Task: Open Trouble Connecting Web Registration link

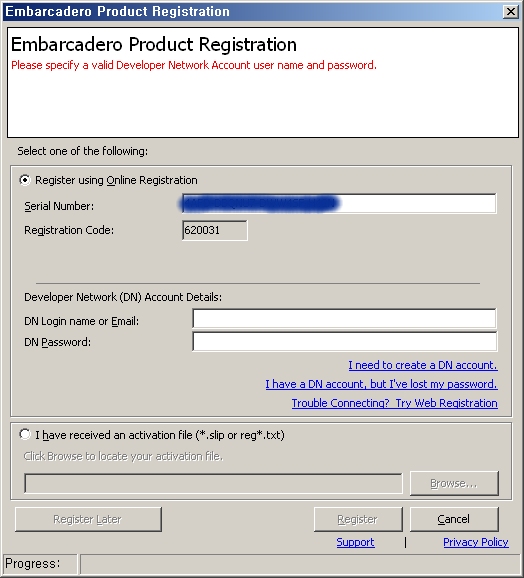Action: pyautogui.click(x=395, y=403)
